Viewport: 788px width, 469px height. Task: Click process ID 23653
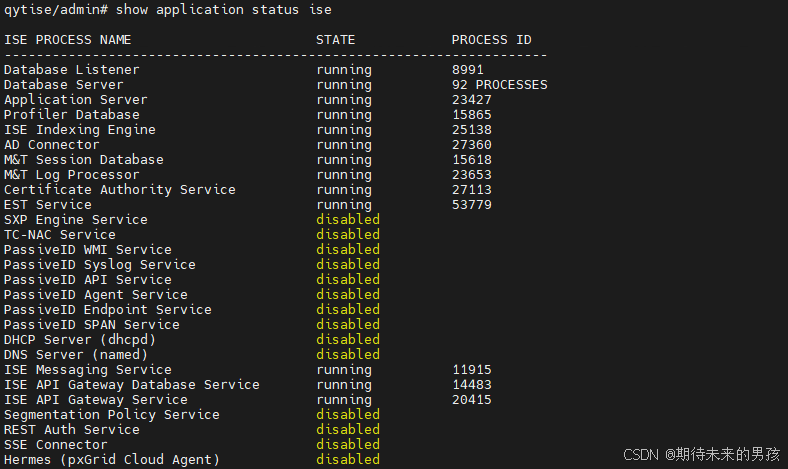click(x=472, y=175)
